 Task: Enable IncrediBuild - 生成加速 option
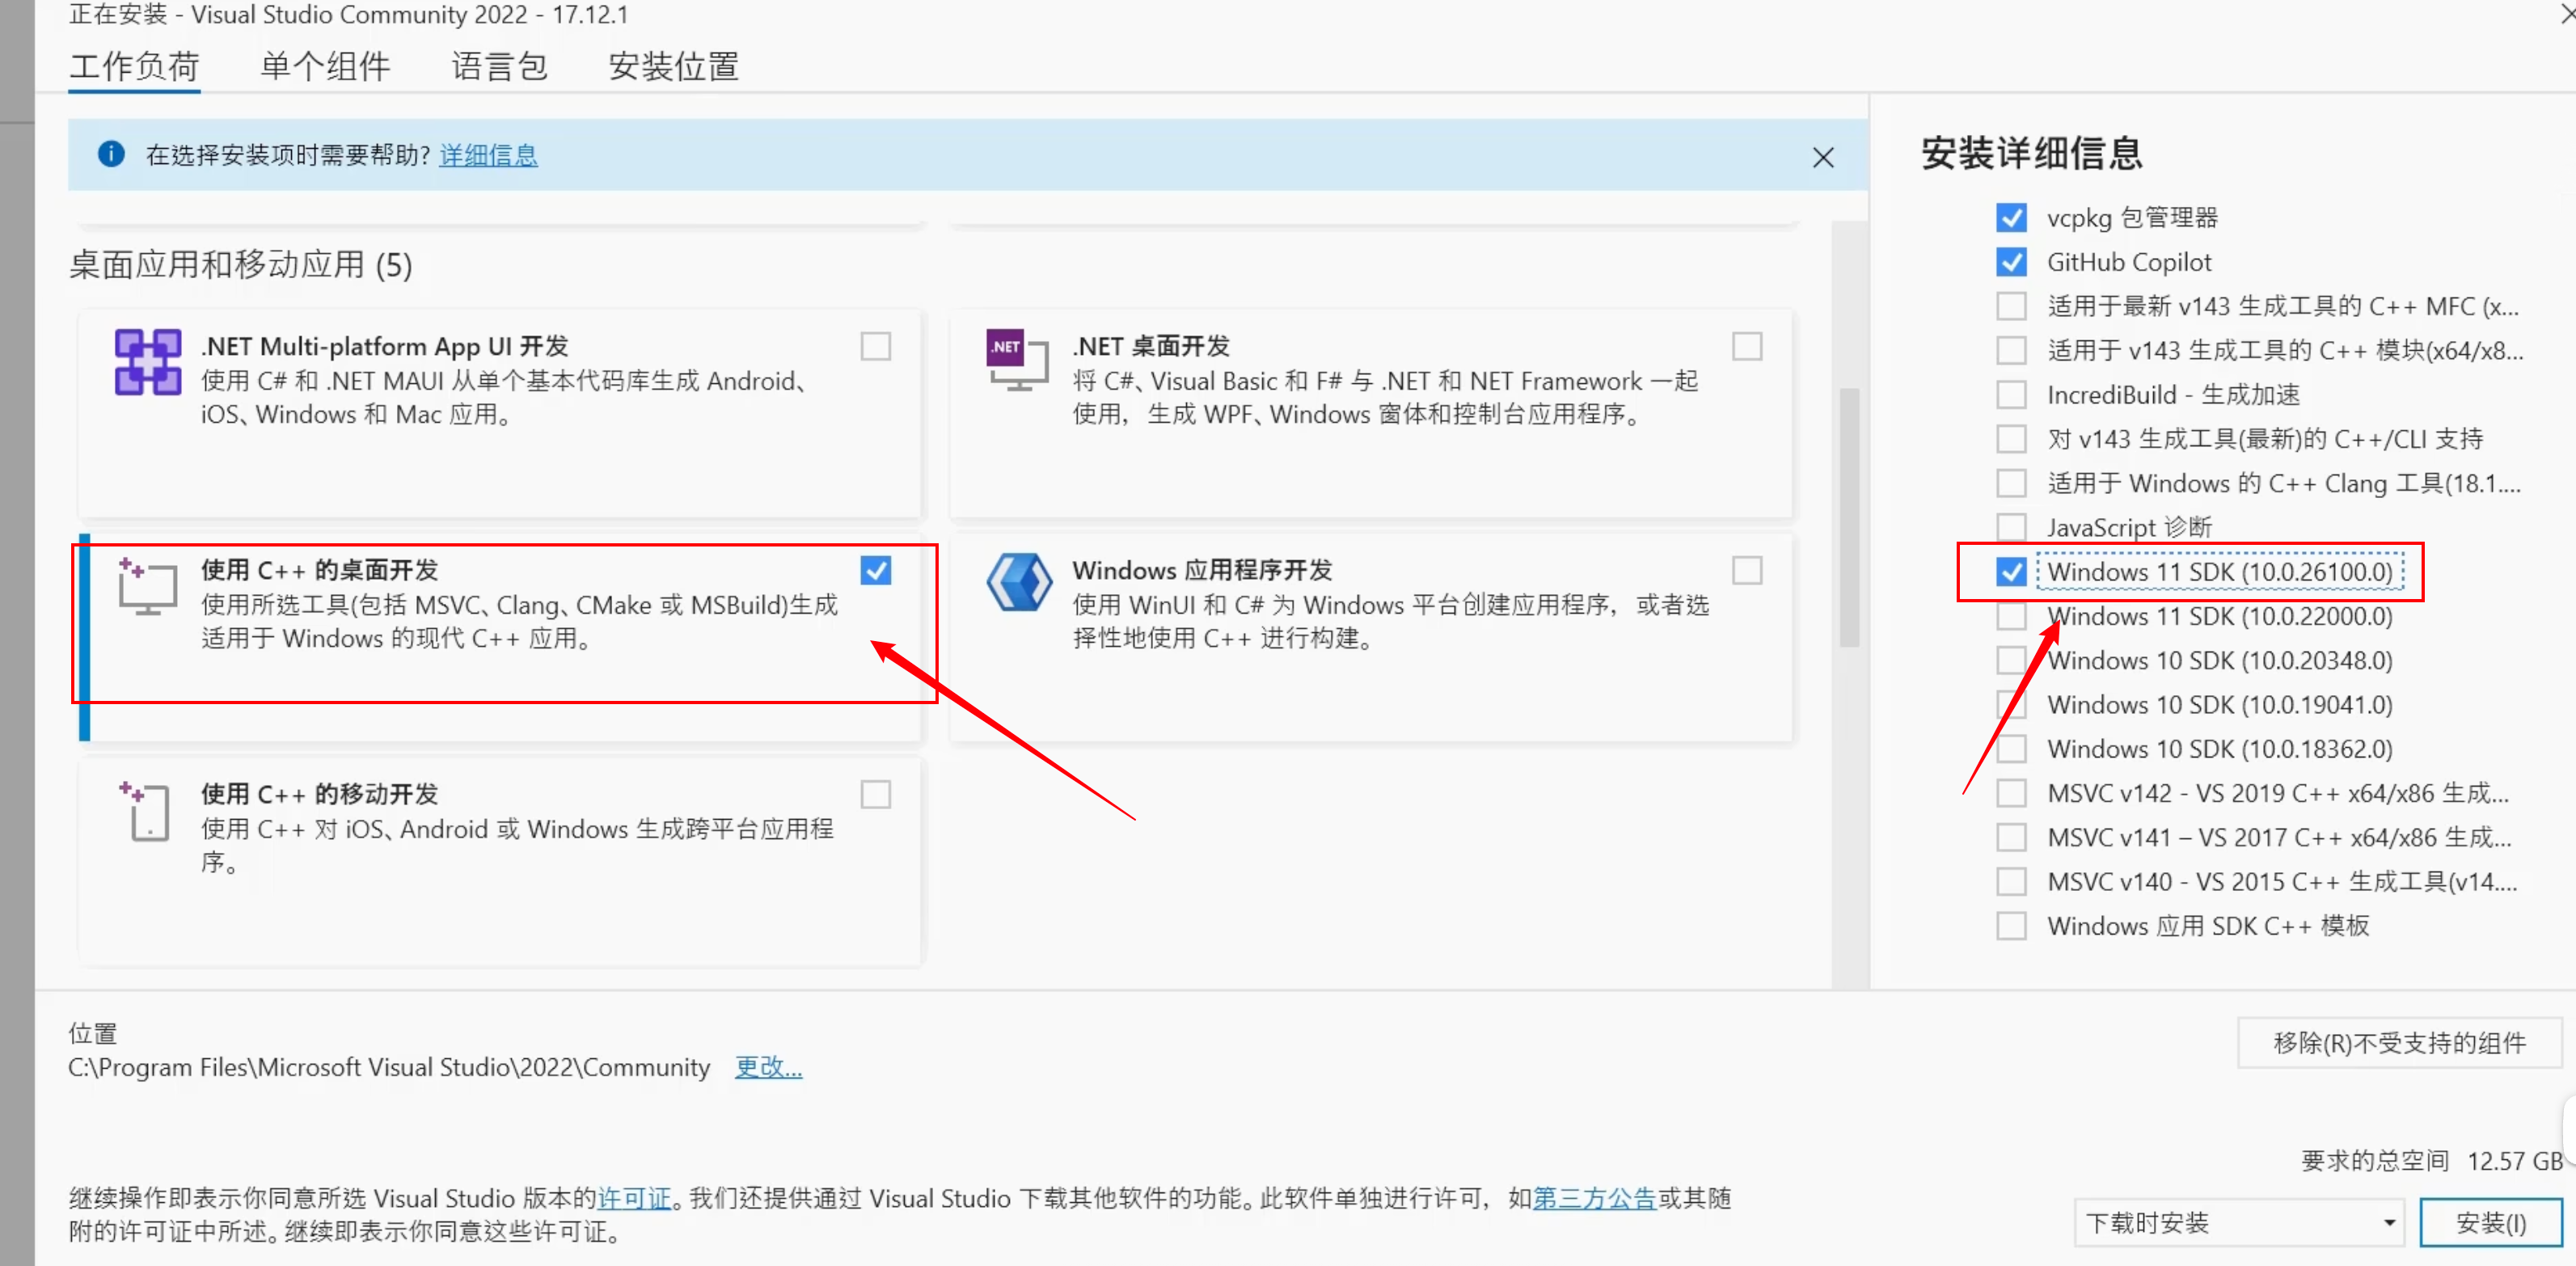click(2011, 394)
